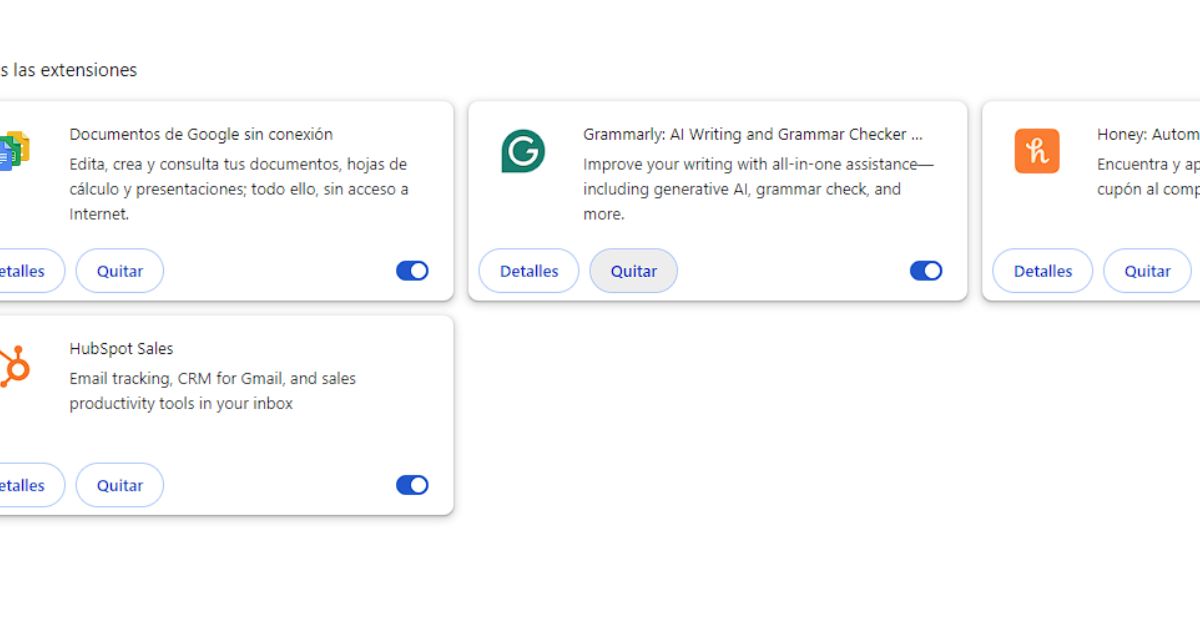Select the Grammarly extension title text
The height and width of the screenshot is (630, 1200).
[x=753, y=134]
